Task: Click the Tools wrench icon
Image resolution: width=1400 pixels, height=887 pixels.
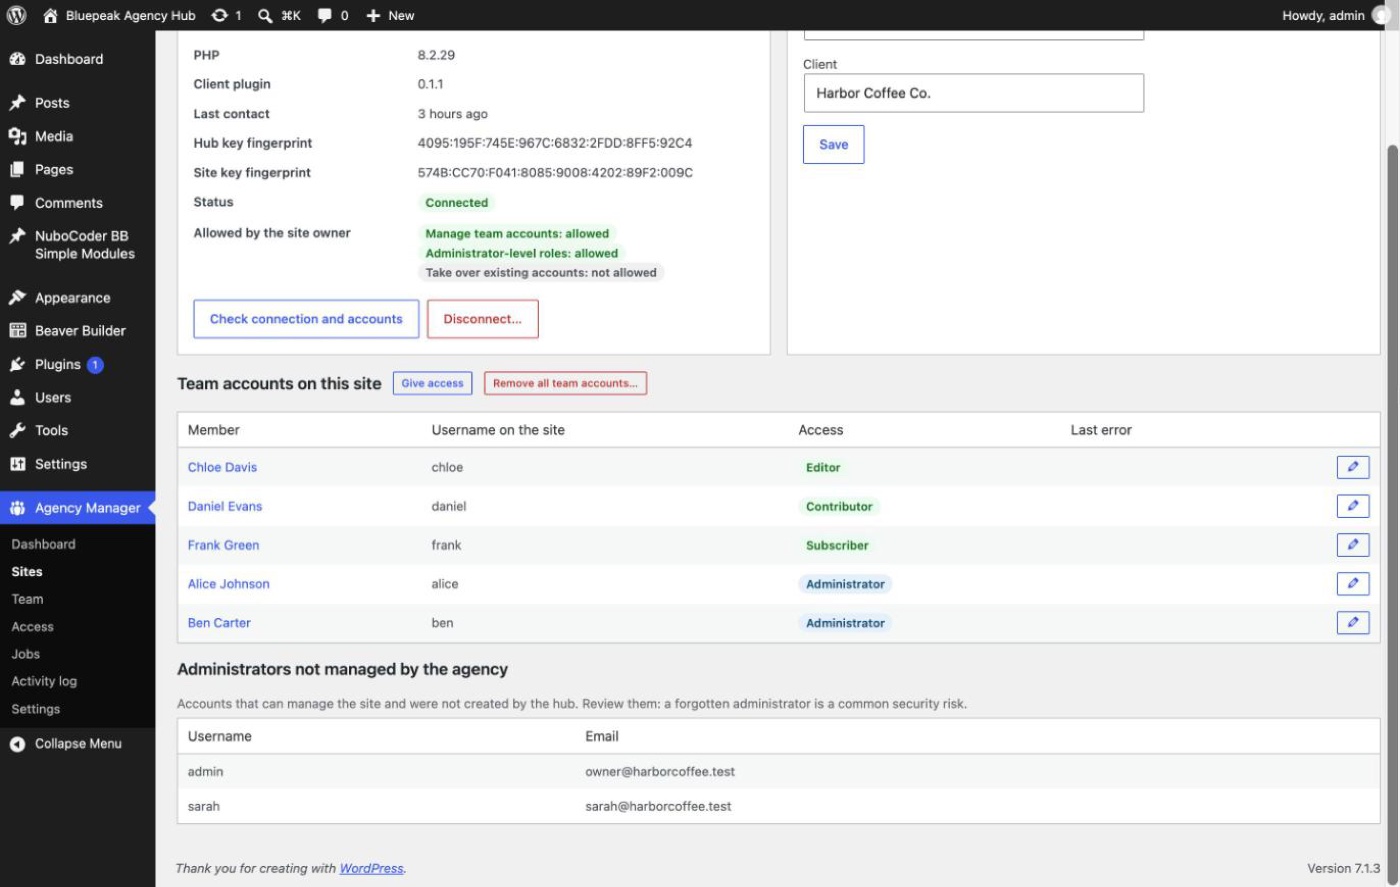Action: [x=17, y=430]
